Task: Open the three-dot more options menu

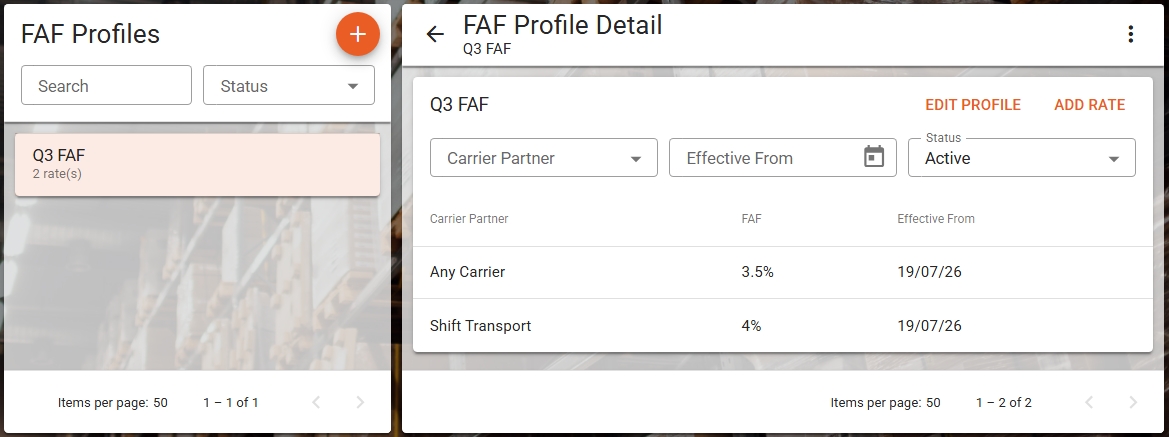Action: [1130, 34]
